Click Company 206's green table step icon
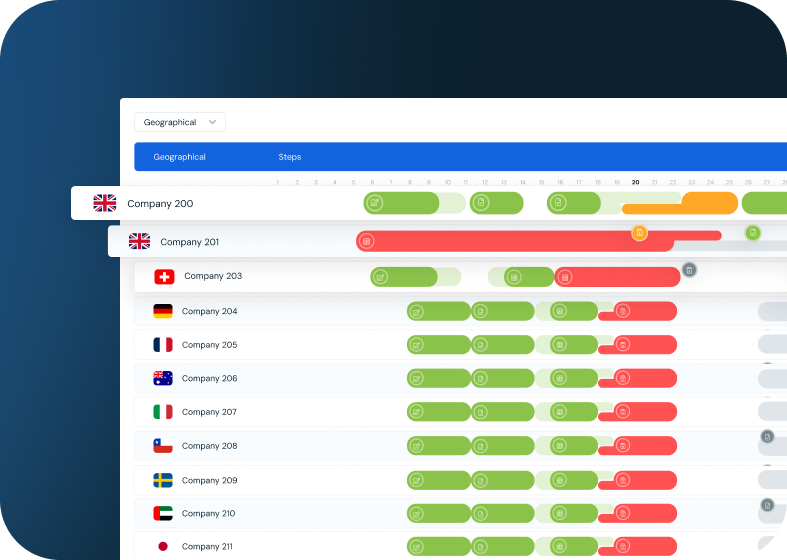Viewport: 787px width, 560px height. coord(559,378)
